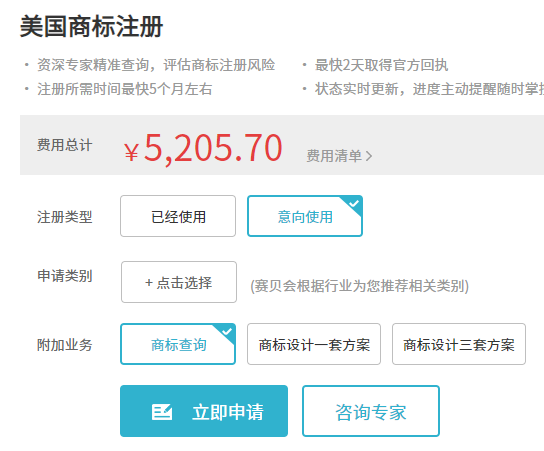Click the 最快2天取得官方回执 bullet point
Viewport: 544px width, 451px height.
(381, 65)
